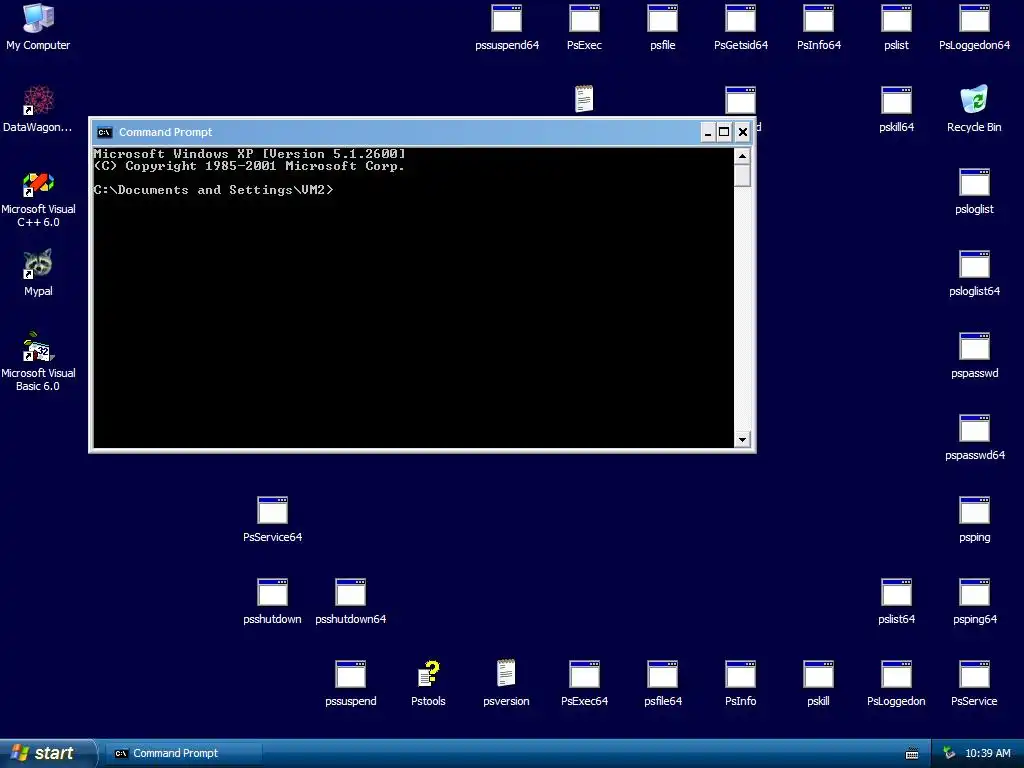Click Command Prompt taskbar button
The width and height of the screenshot is (1024, 768).
click(184, 754)
